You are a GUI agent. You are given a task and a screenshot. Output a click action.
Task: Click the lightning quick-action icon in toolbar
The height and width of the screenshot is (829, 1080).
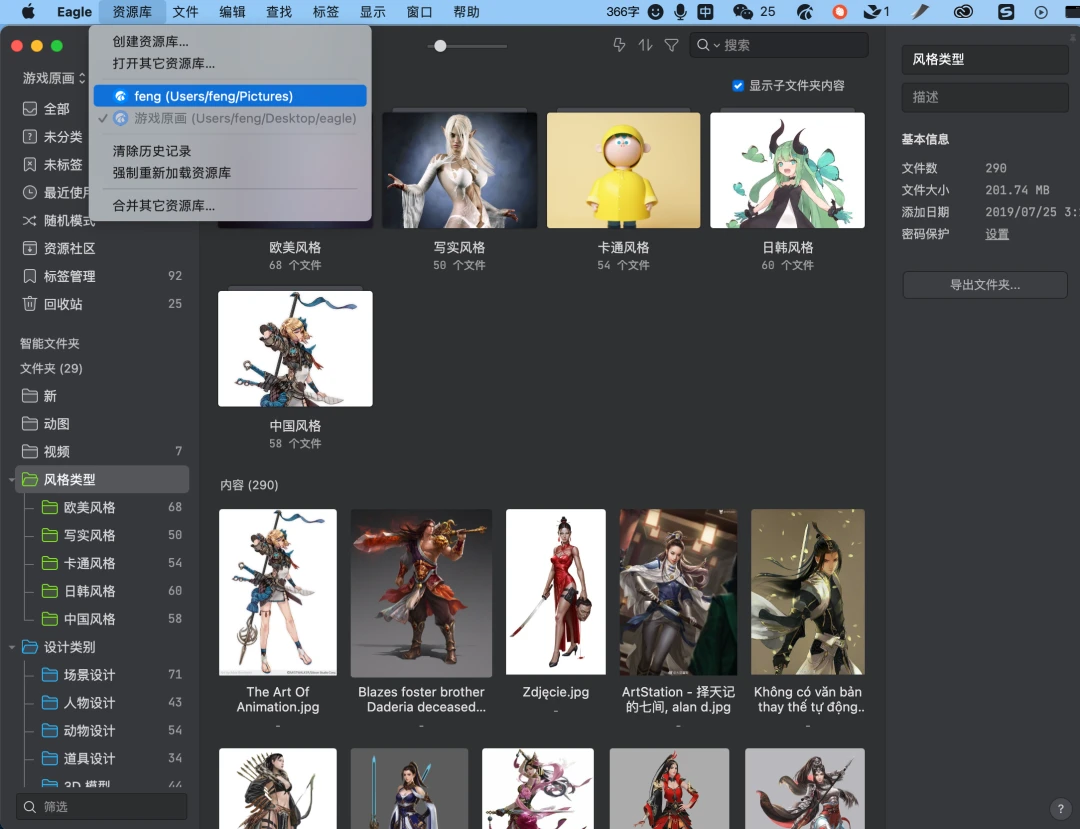tap(619, 45)
